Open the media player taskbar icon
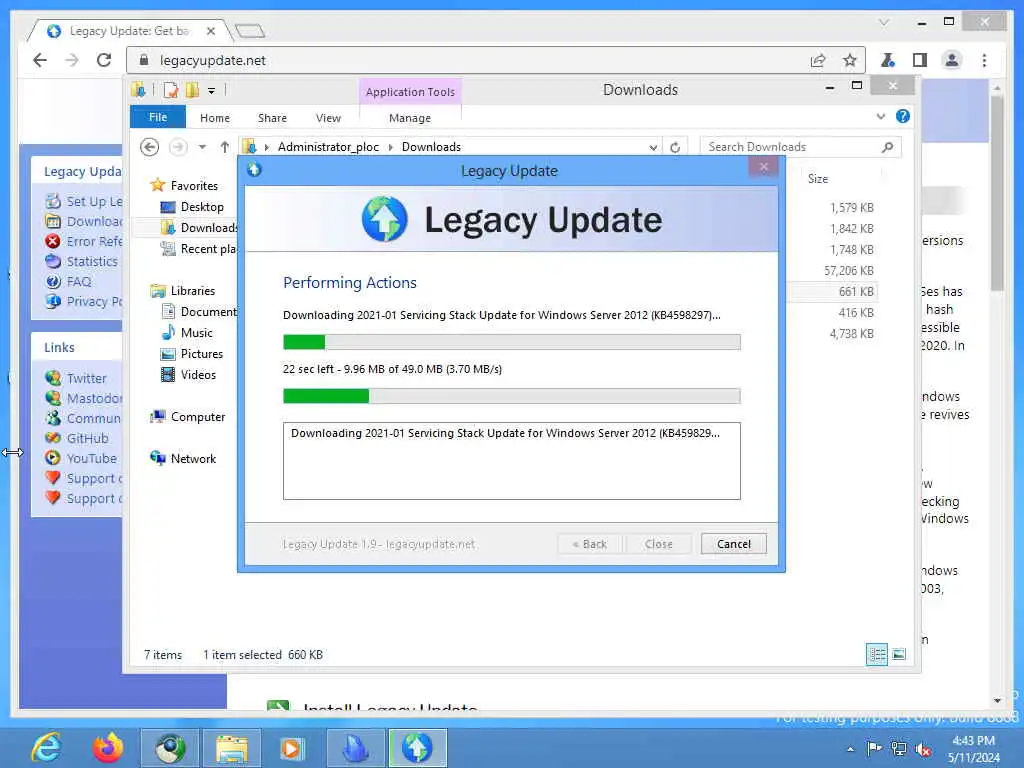Image resolution: width=1024 pixels, height=768 pixels. point(292,748)
